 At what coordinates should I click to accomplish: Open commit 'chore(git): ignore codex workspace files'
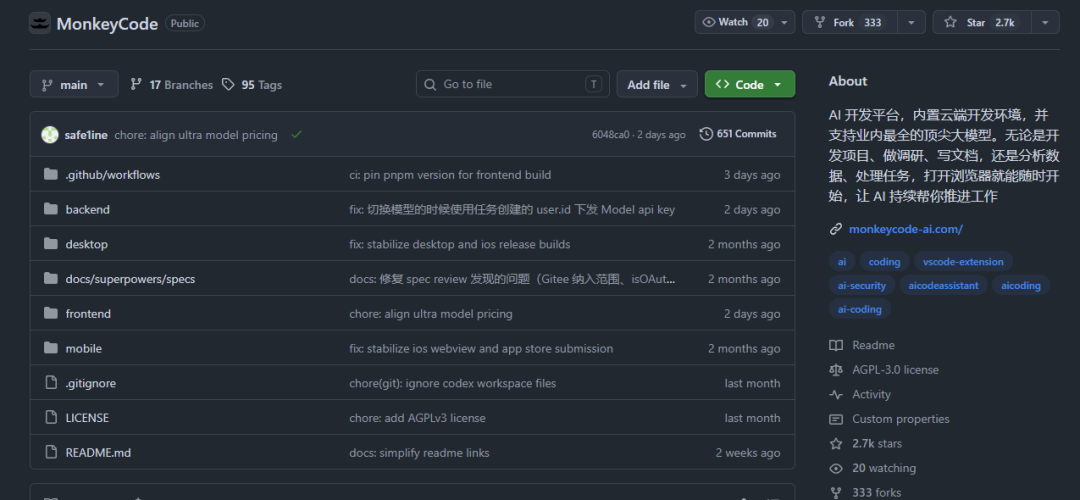453,383
